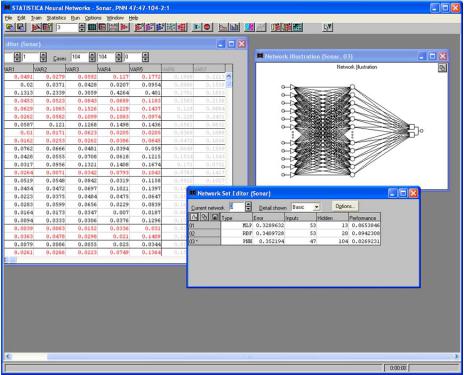Open the Run menu

(x=75, y=18)
